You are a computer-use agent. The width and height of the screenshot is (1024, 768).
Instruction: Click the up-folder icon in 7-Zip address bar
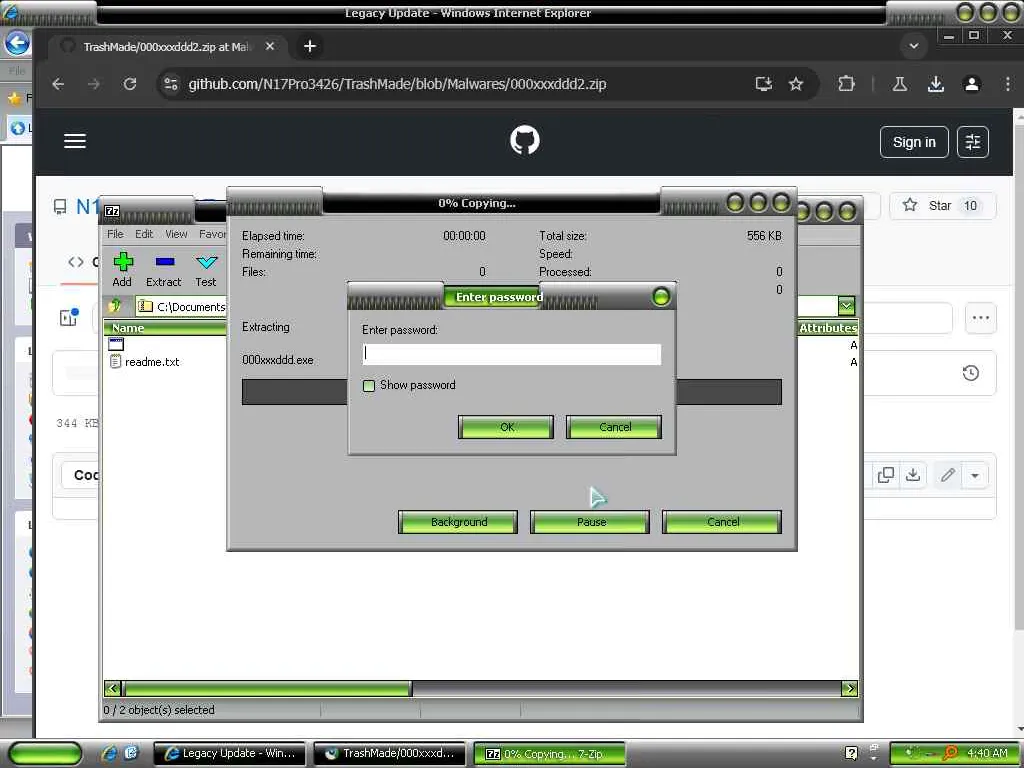(x=115, y=306)
